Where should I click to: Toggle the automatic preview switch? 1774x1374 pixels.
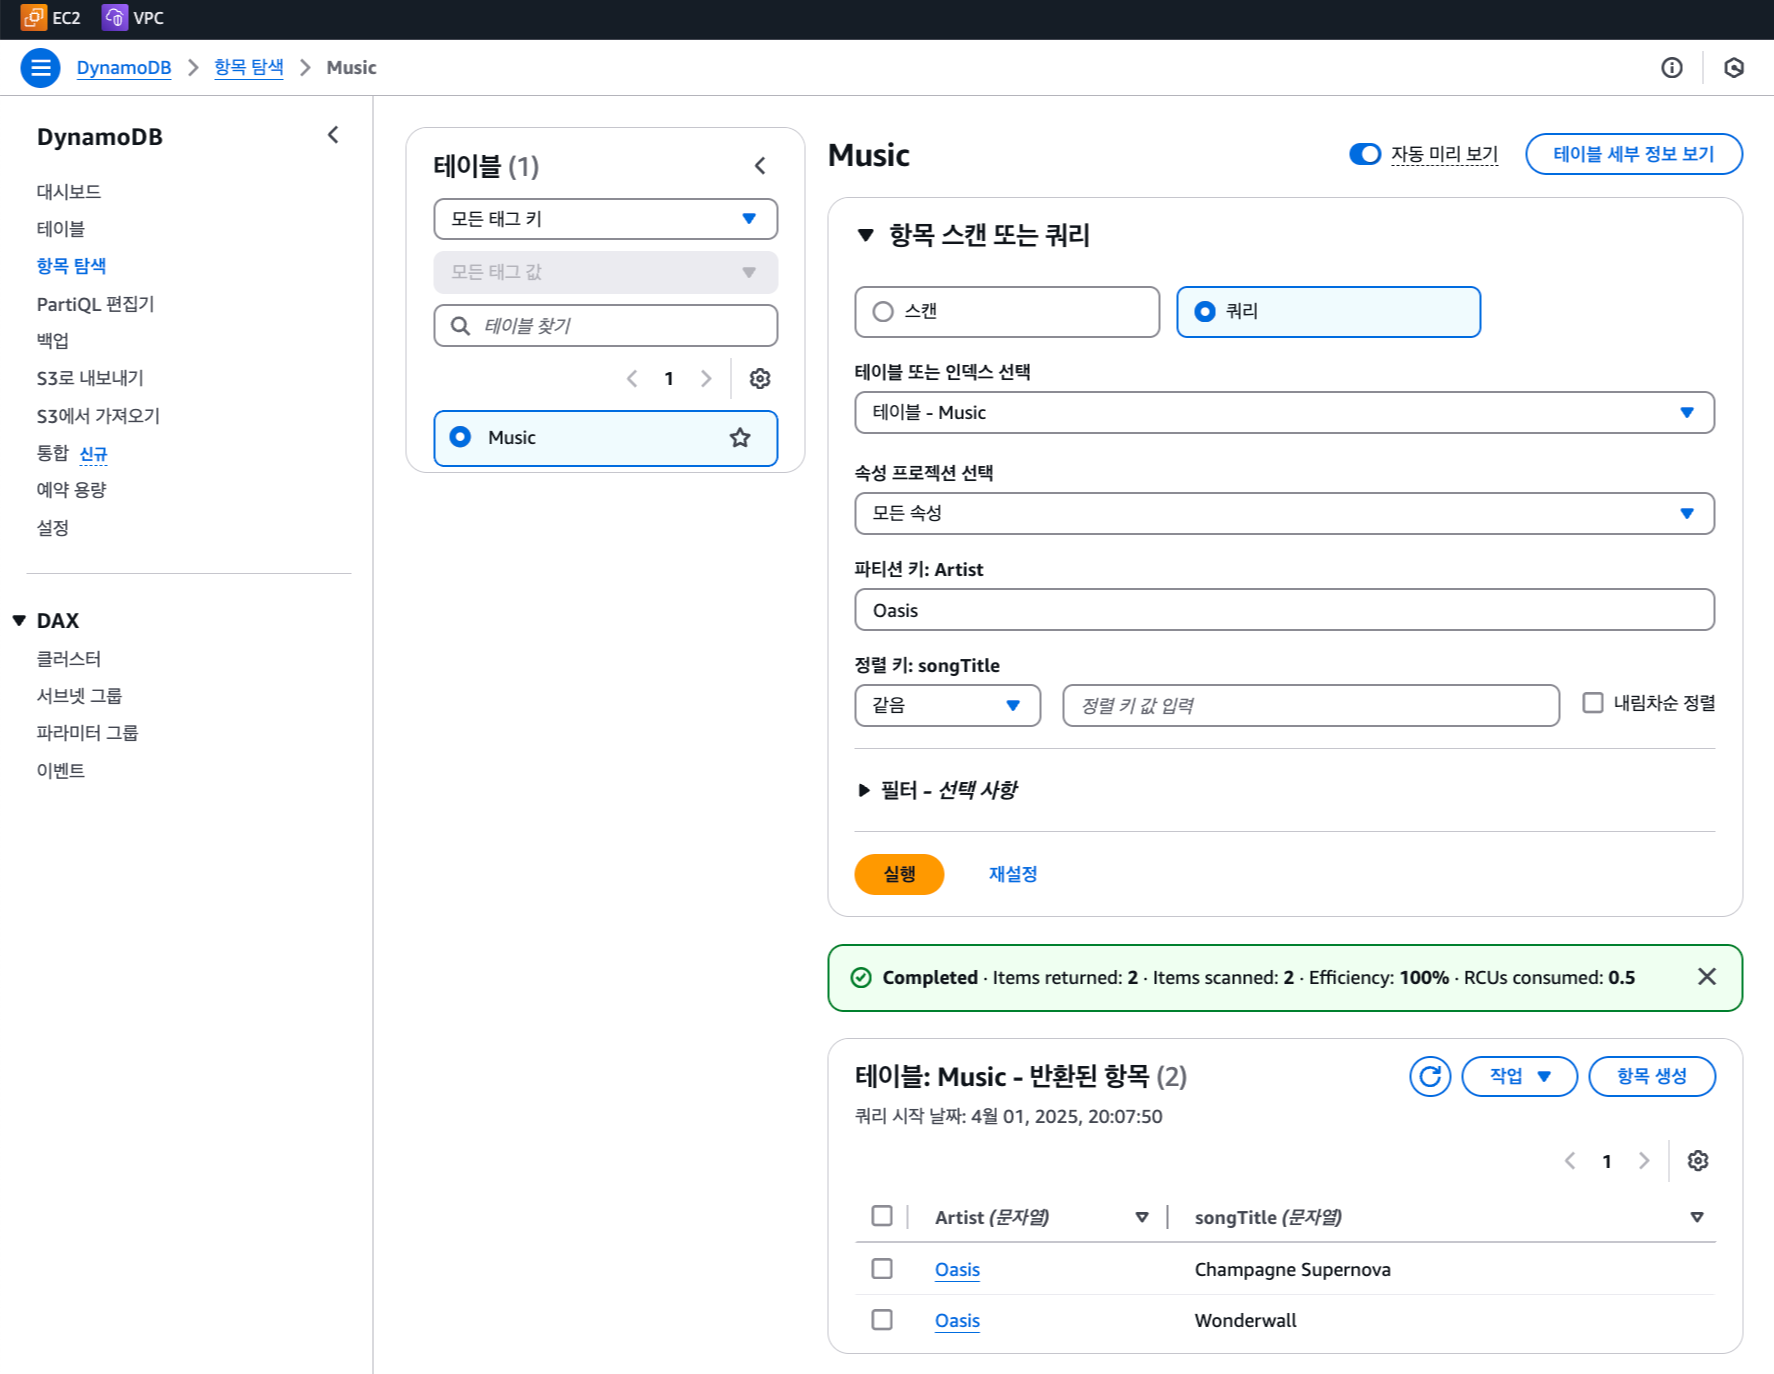pos(1365,154)
